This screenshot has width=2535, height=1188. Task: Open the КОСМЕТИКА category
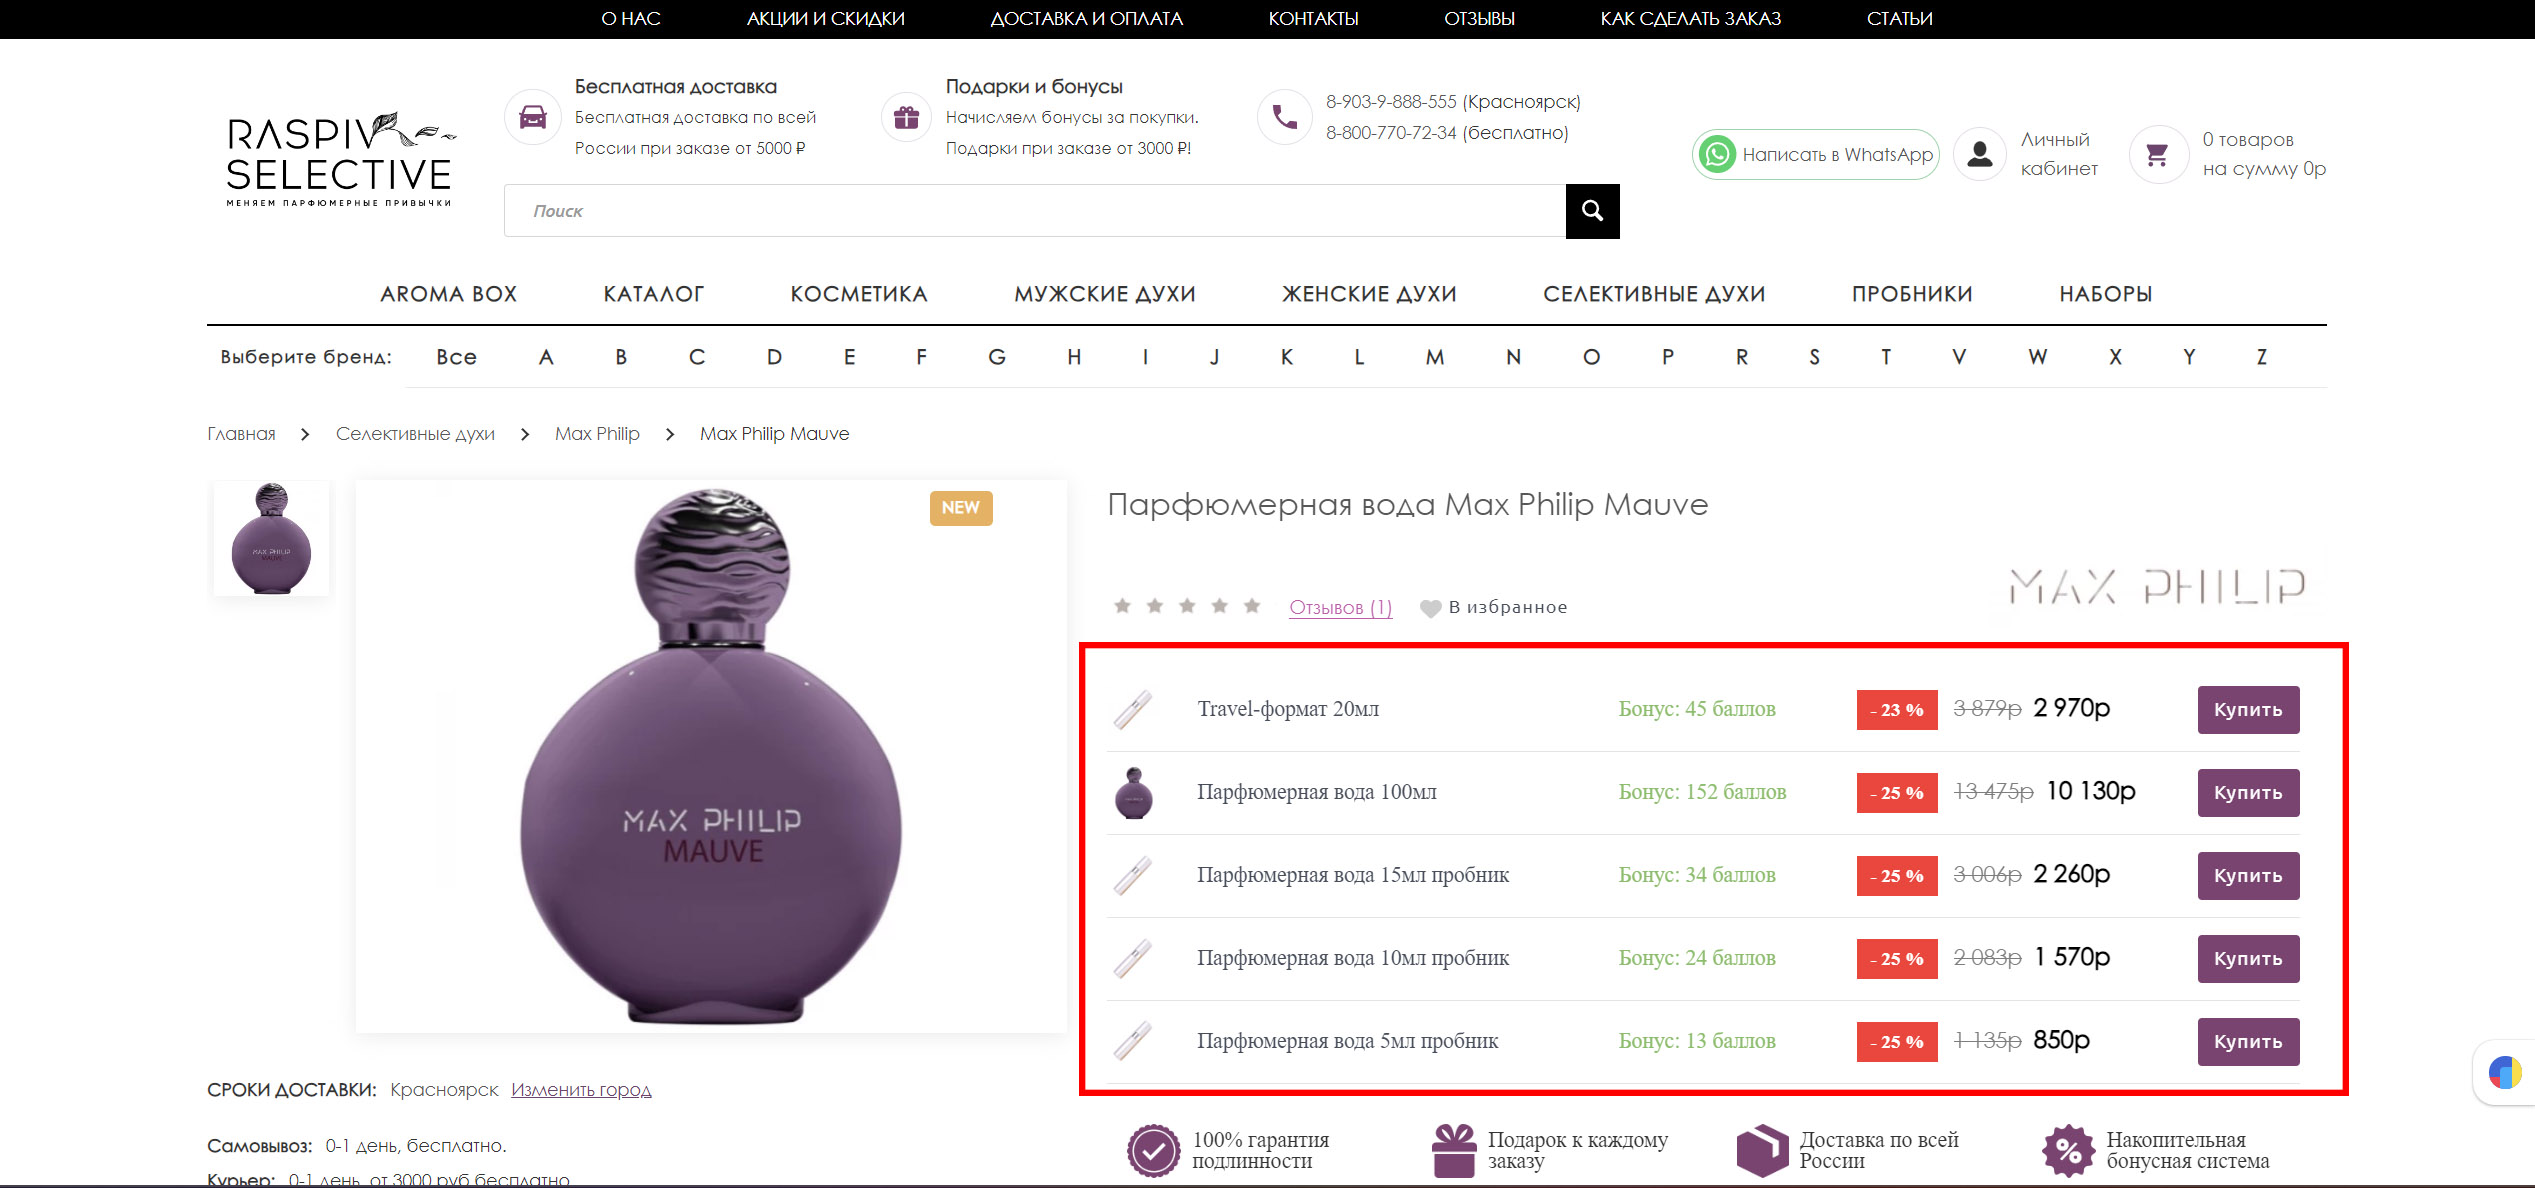point(859,294)
